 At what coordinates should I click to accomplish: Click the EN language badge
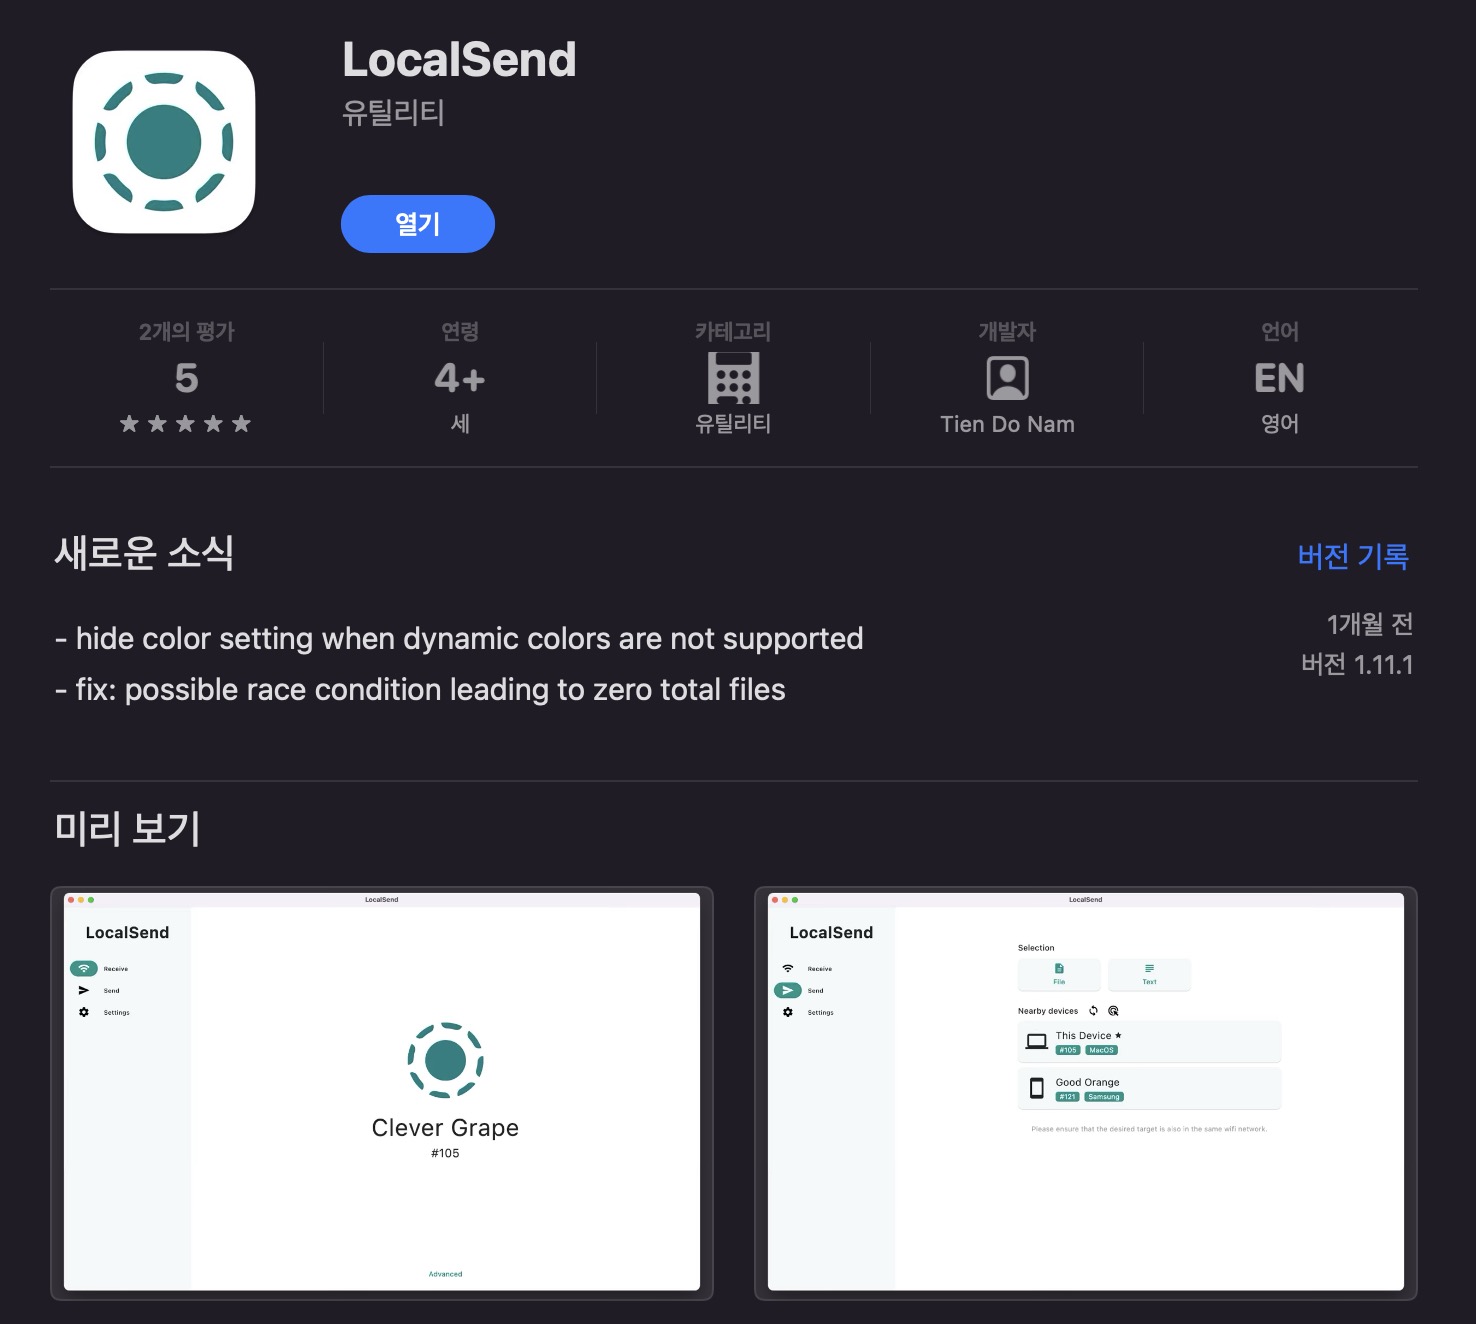click(1280, 378)
